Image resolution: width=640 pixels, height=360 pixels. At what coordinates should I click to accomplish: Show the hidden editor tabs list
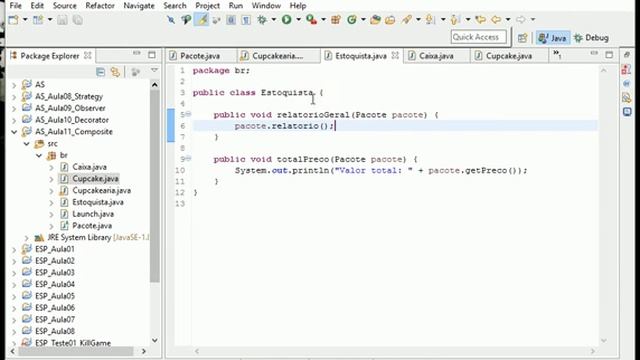557,54
